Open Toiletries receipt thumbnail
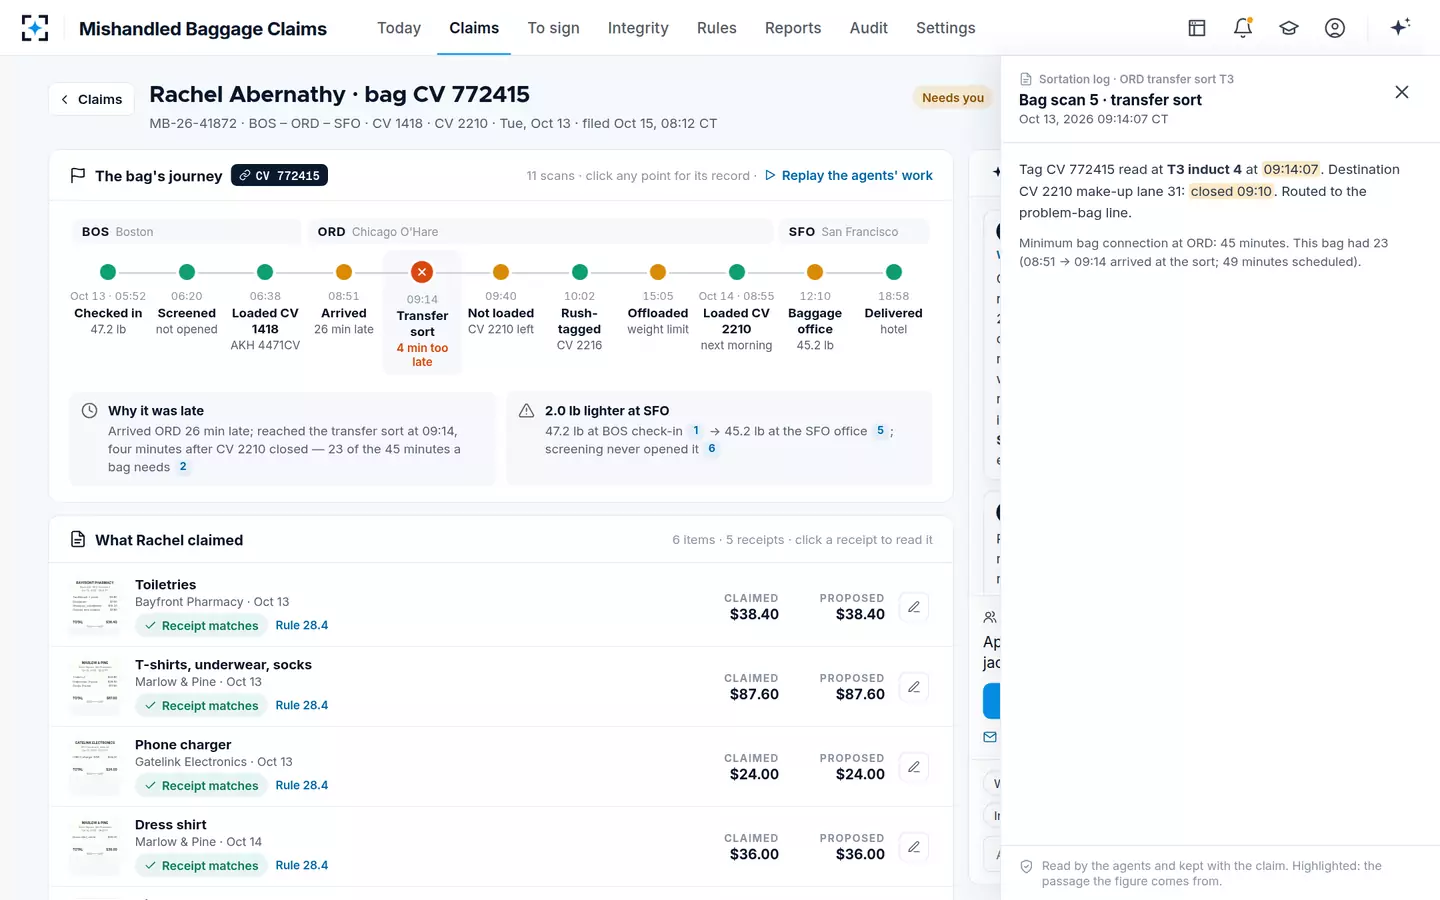 tap(96, 605)
